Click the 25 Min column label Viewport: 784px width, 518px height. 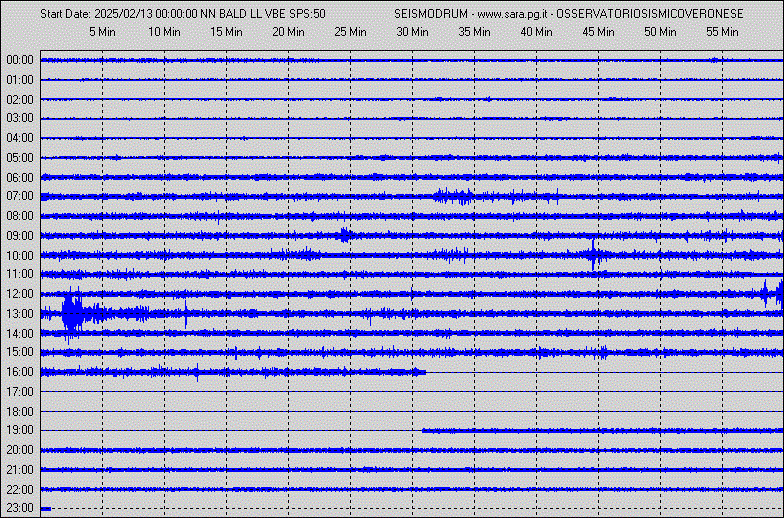click(x=350, y=32)
